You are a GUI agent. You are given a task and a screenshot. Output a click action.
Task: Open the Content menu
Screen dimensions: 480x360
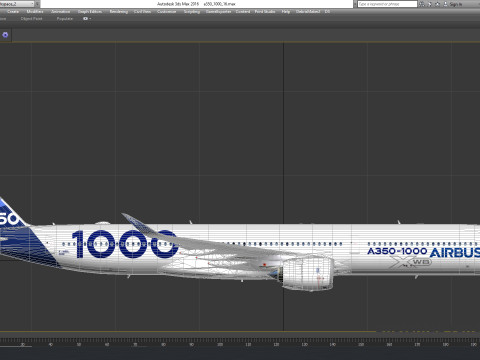point(243,12)
